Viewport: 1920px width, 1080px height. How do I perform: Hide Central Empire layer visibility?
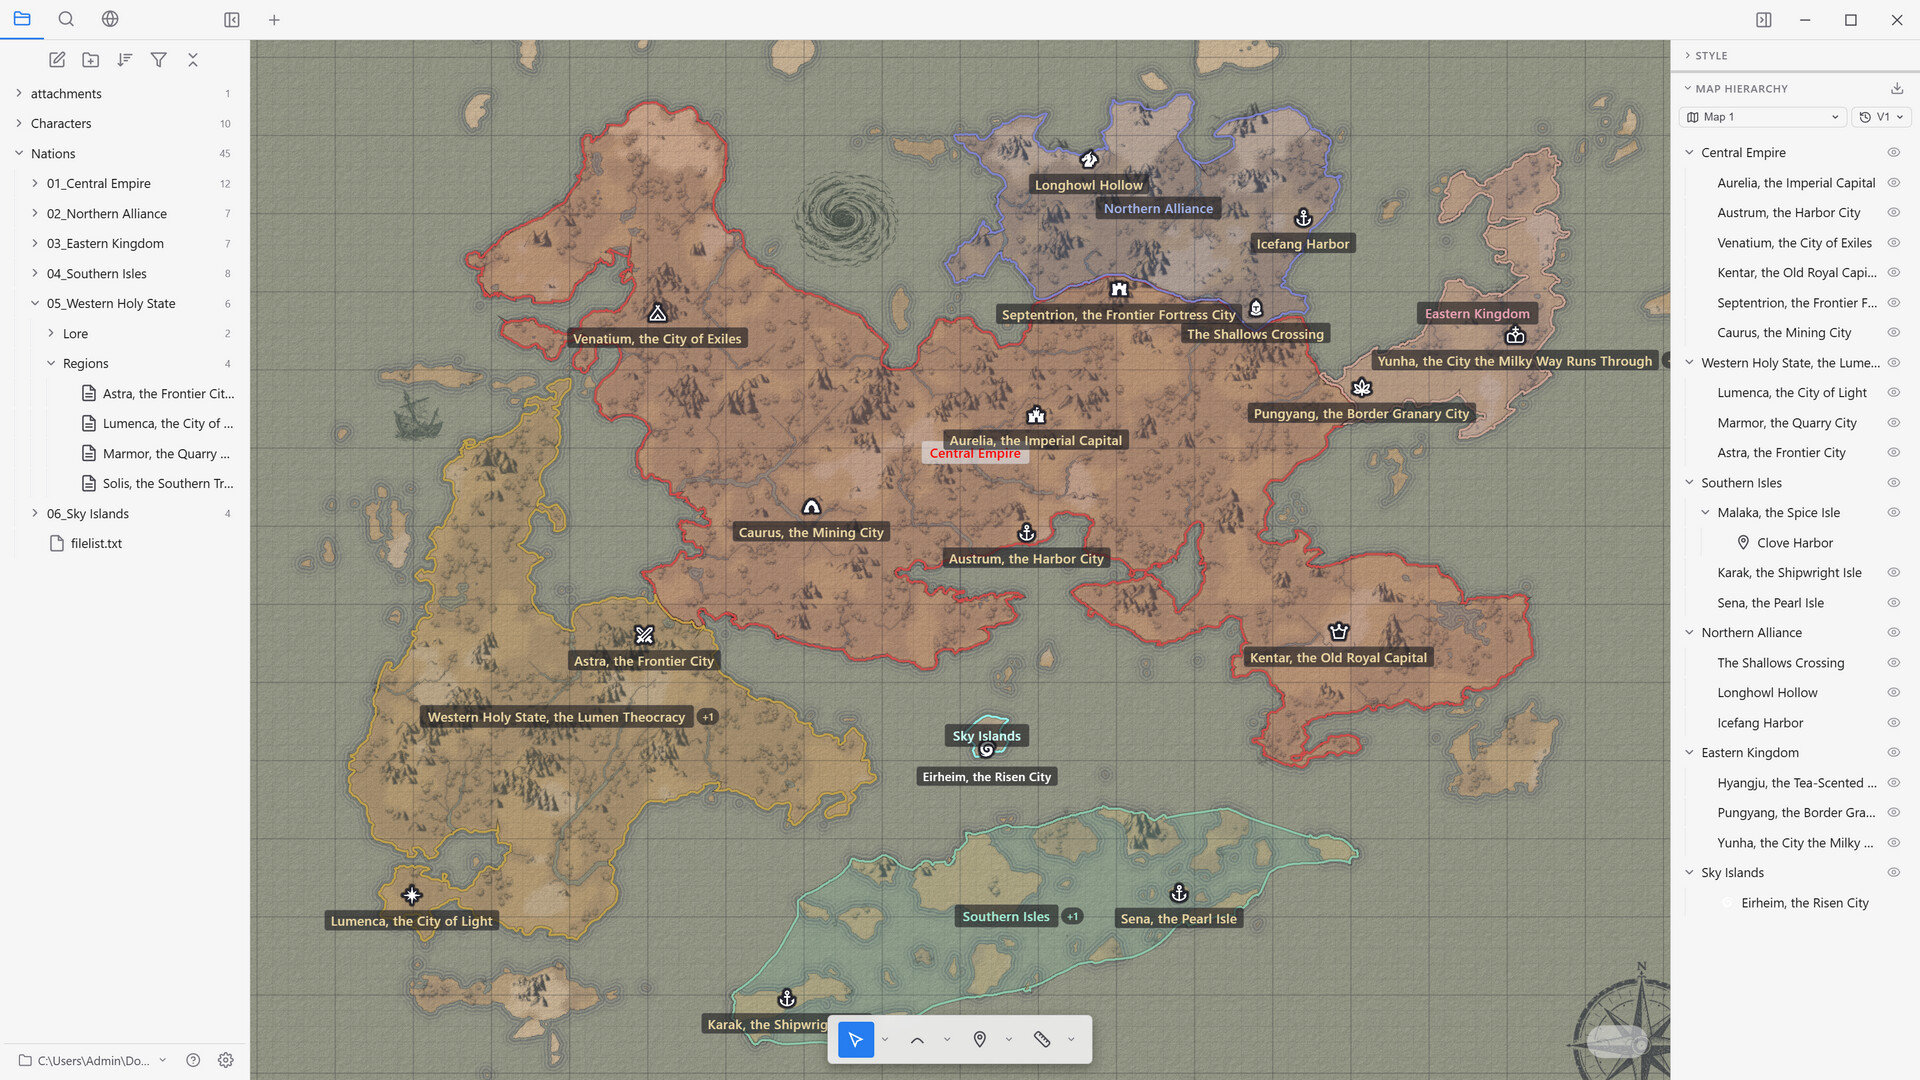point(1893,153)
